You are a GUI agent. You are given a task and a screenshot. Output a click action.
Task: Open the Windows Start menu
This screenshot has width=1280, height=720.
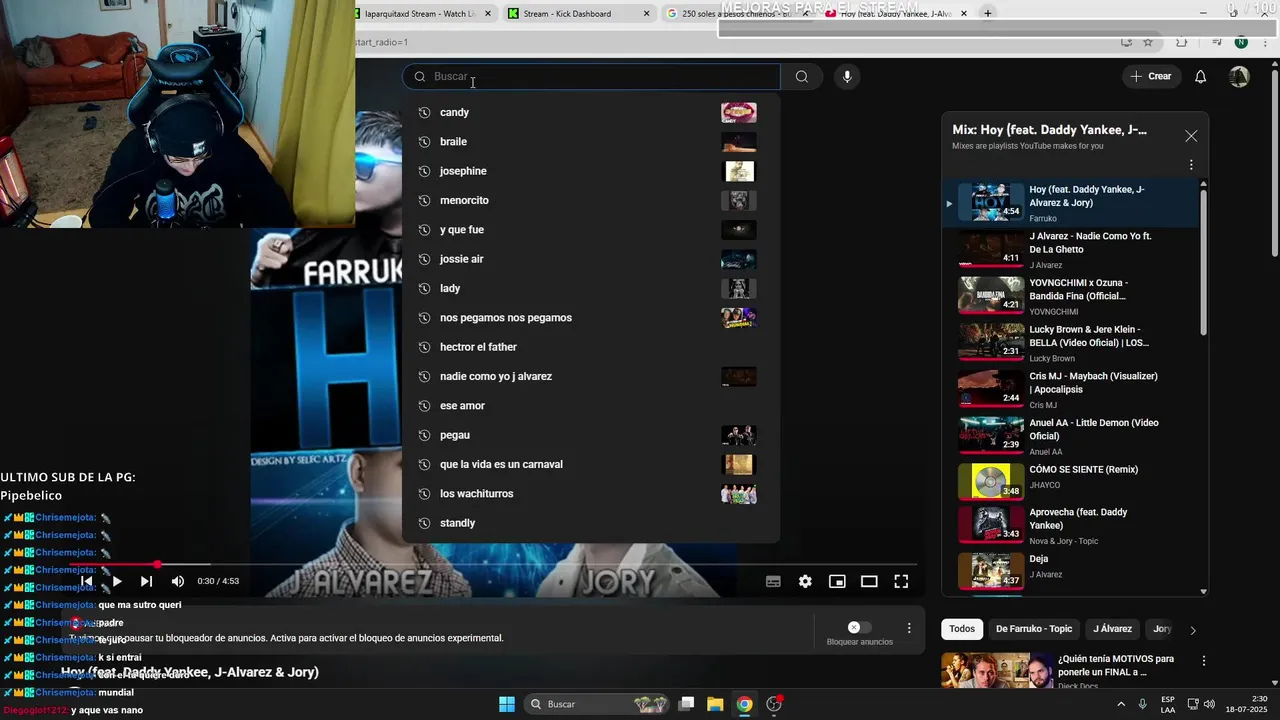pyautogui.click(x=507, y=704)
